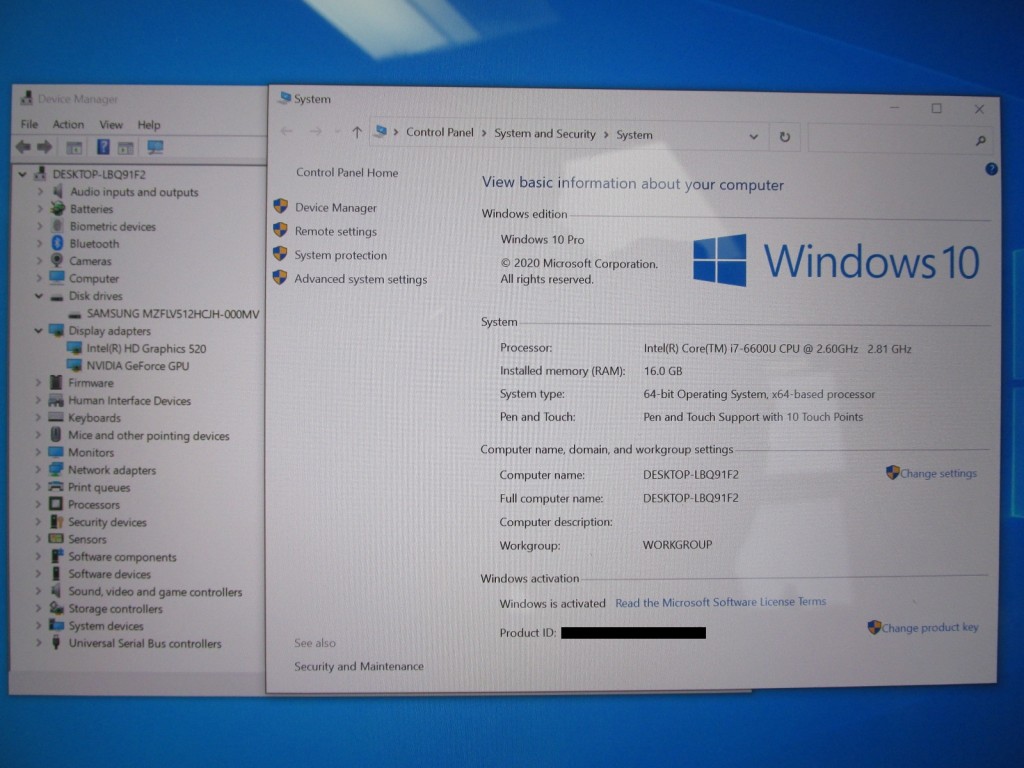Click Change product key link
Viewport: 1024px width, 768px height.
930,628
